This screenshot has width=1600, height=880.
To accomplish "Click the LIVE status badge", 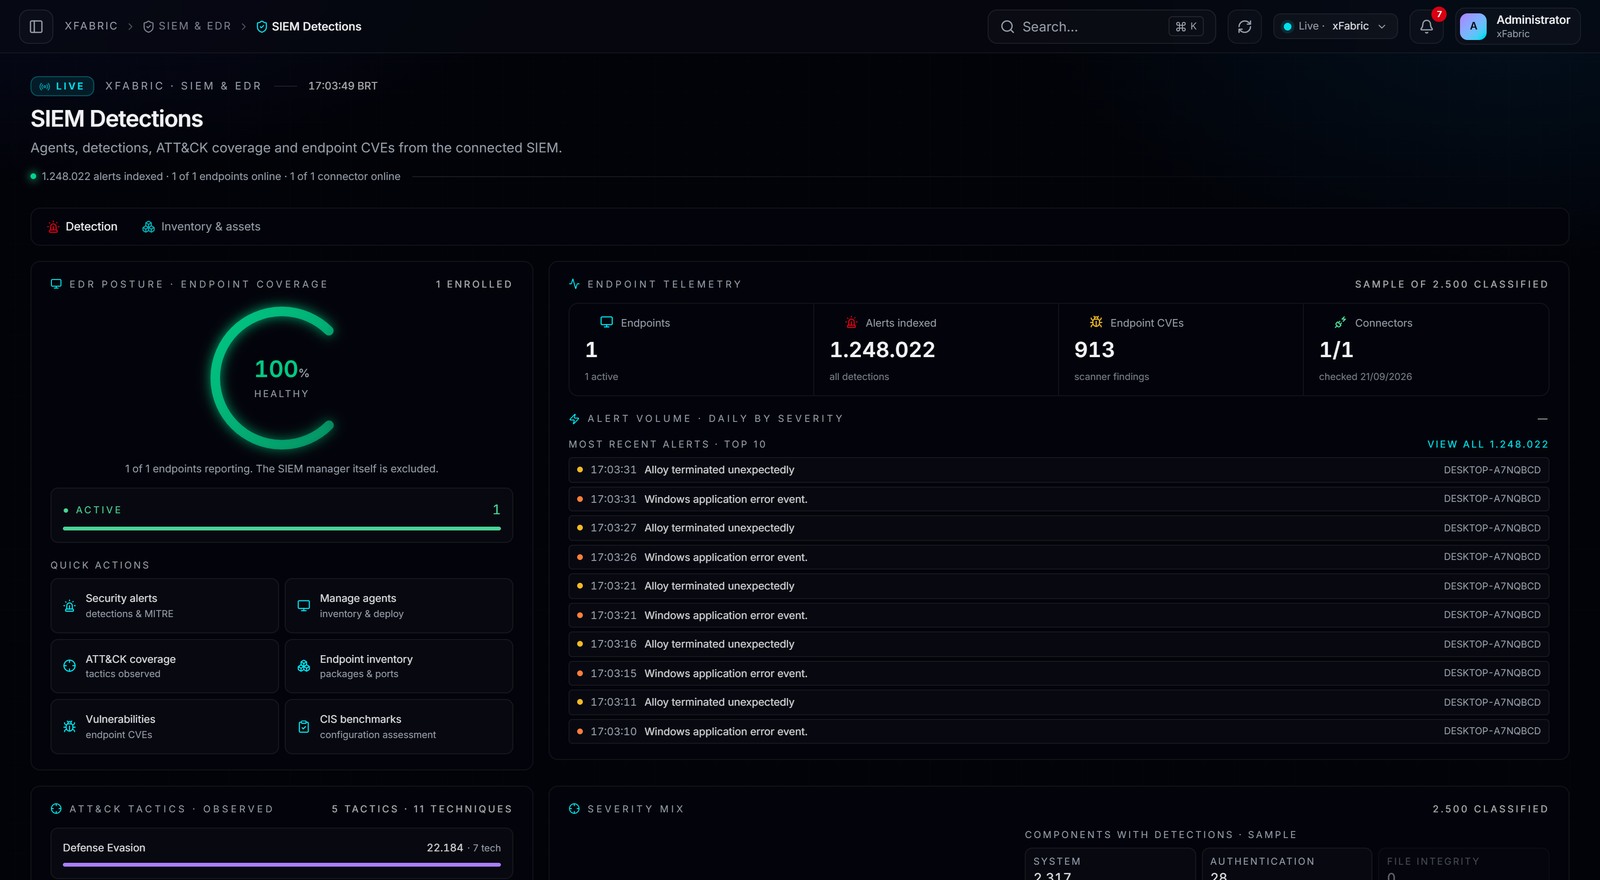I will point(62,86).
